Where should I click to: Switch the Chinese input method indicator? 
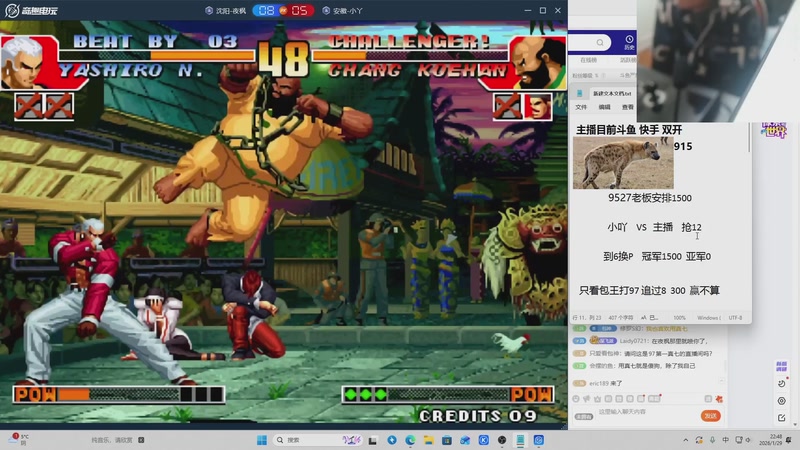(x=725, y=440)
